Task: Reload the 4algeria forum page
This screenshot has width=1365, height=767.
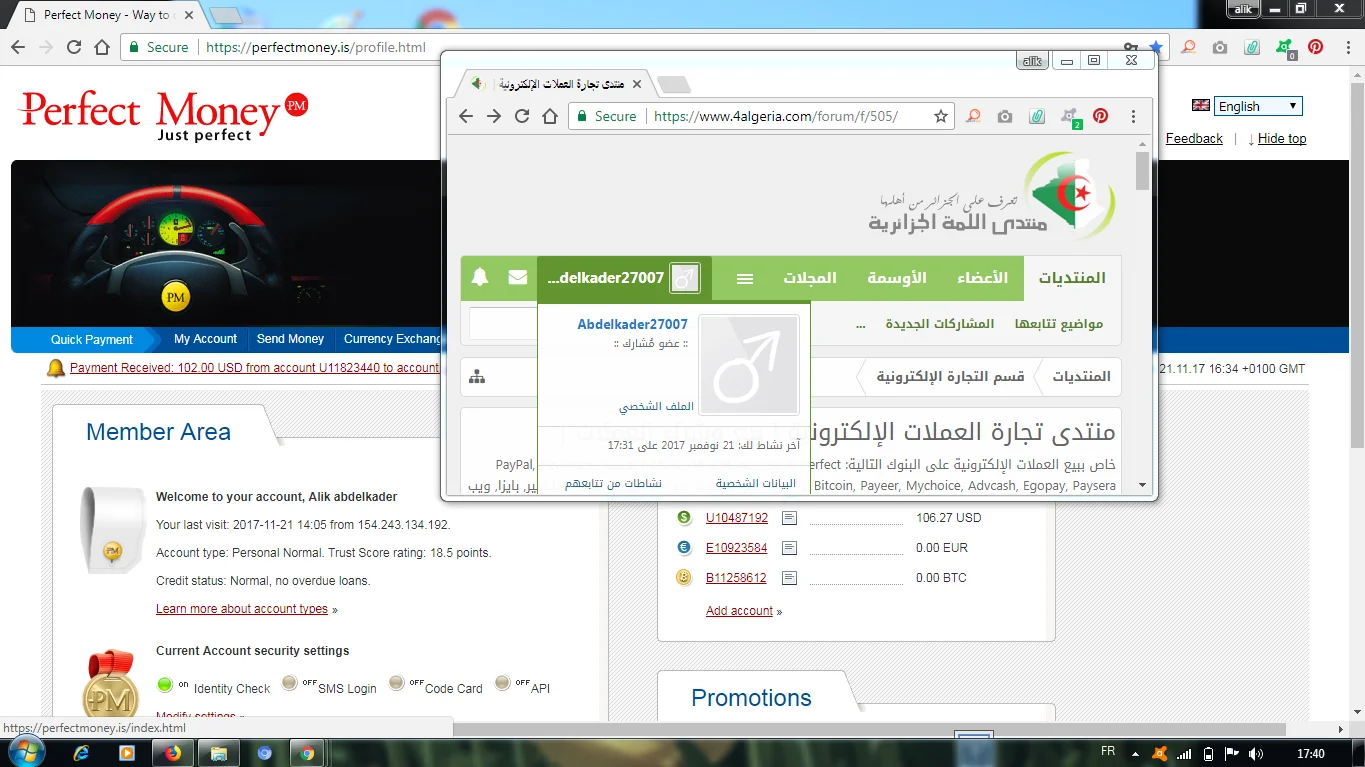Action: [x=522, y=116]
